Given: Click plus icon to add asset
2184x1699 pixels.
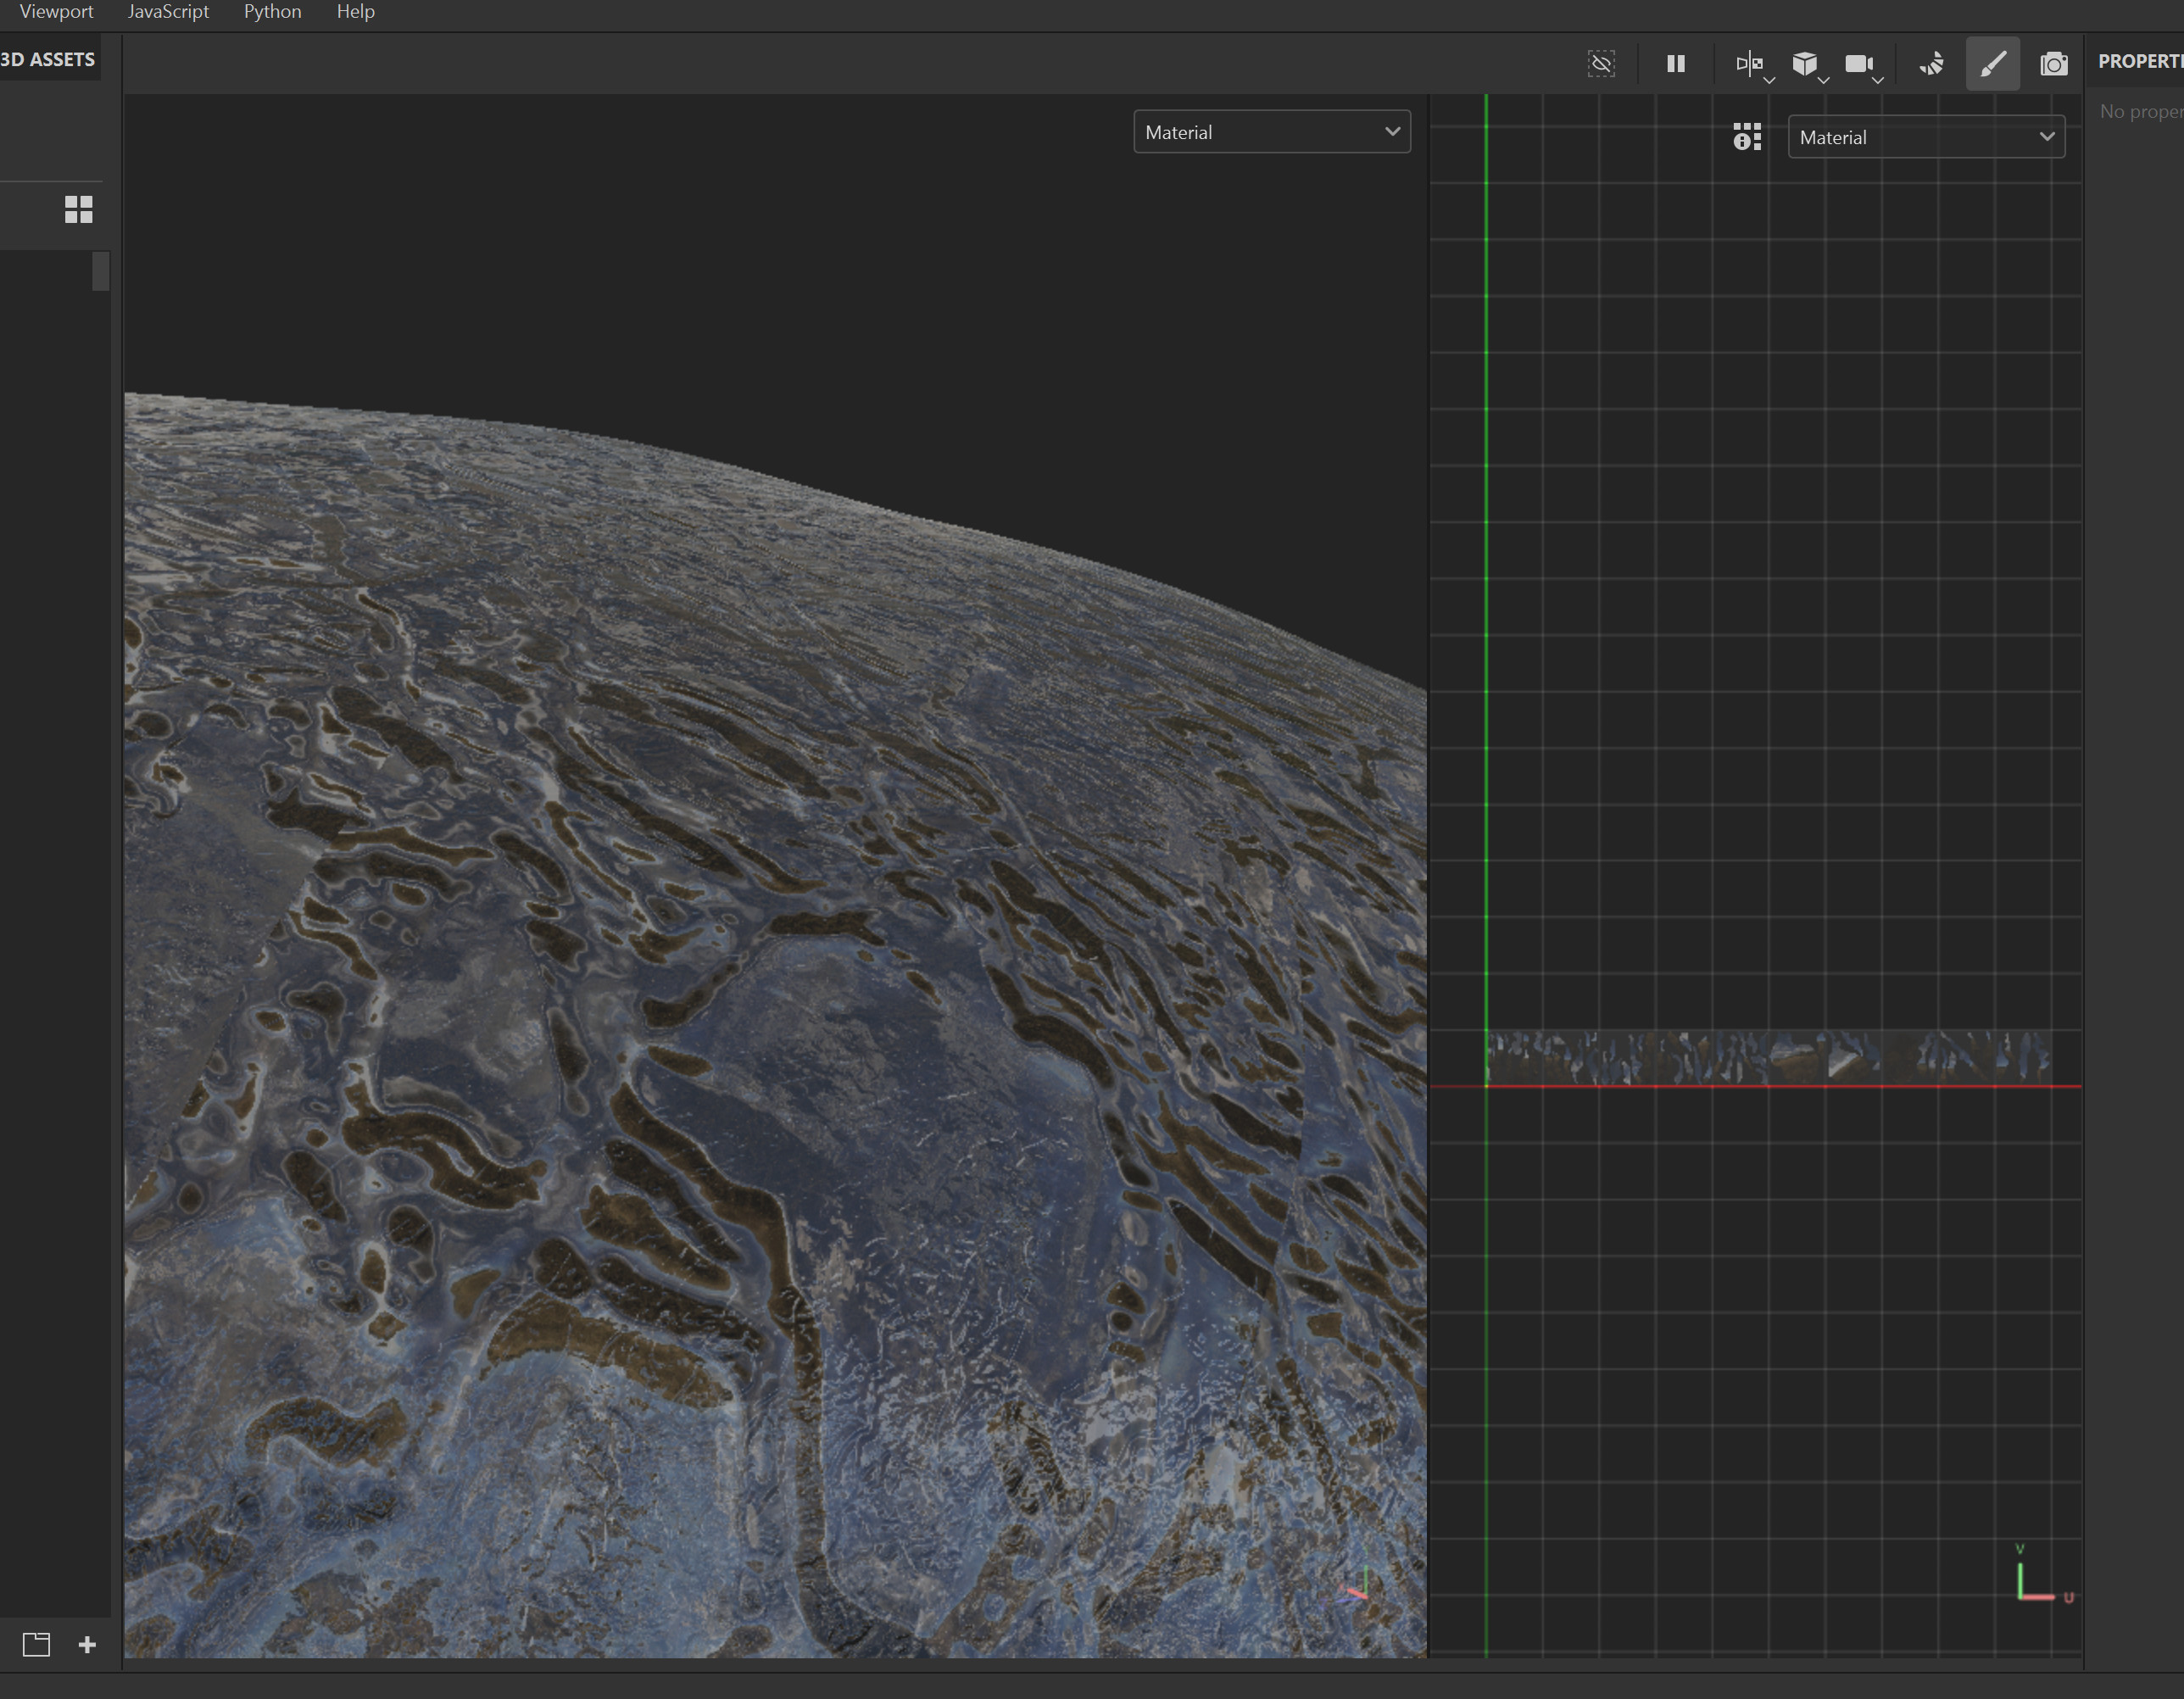Looking at the screenshot, I should click(x=87, y=1644).
